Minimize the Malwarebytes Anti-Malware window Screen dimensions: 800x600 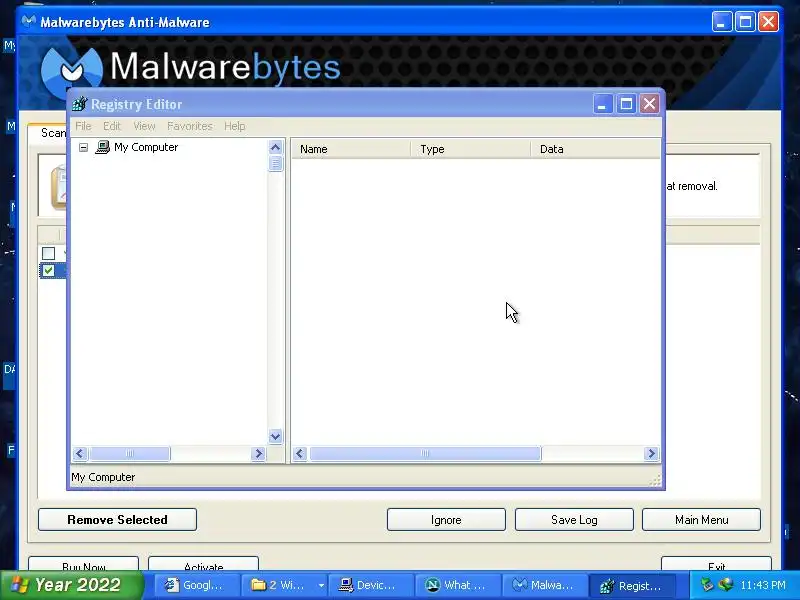721,22
